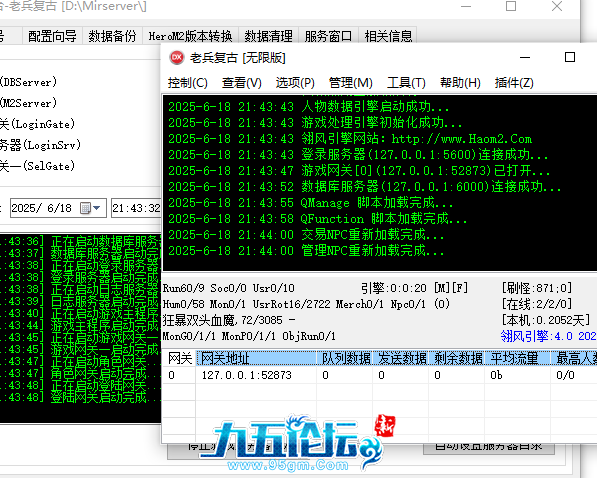
Task: Click the (M2Server) item in background window
Action: coord(28,103)
